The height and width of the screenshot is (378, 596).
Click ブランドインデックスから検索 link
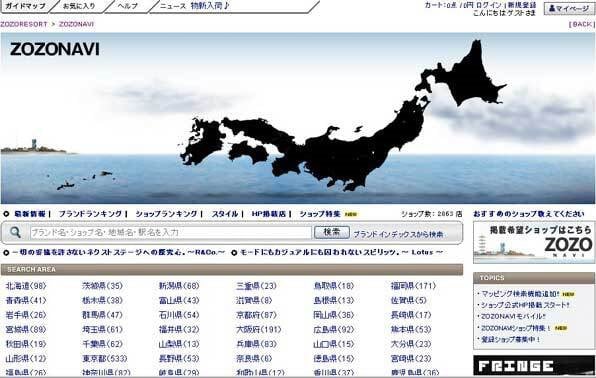(398, 234)
